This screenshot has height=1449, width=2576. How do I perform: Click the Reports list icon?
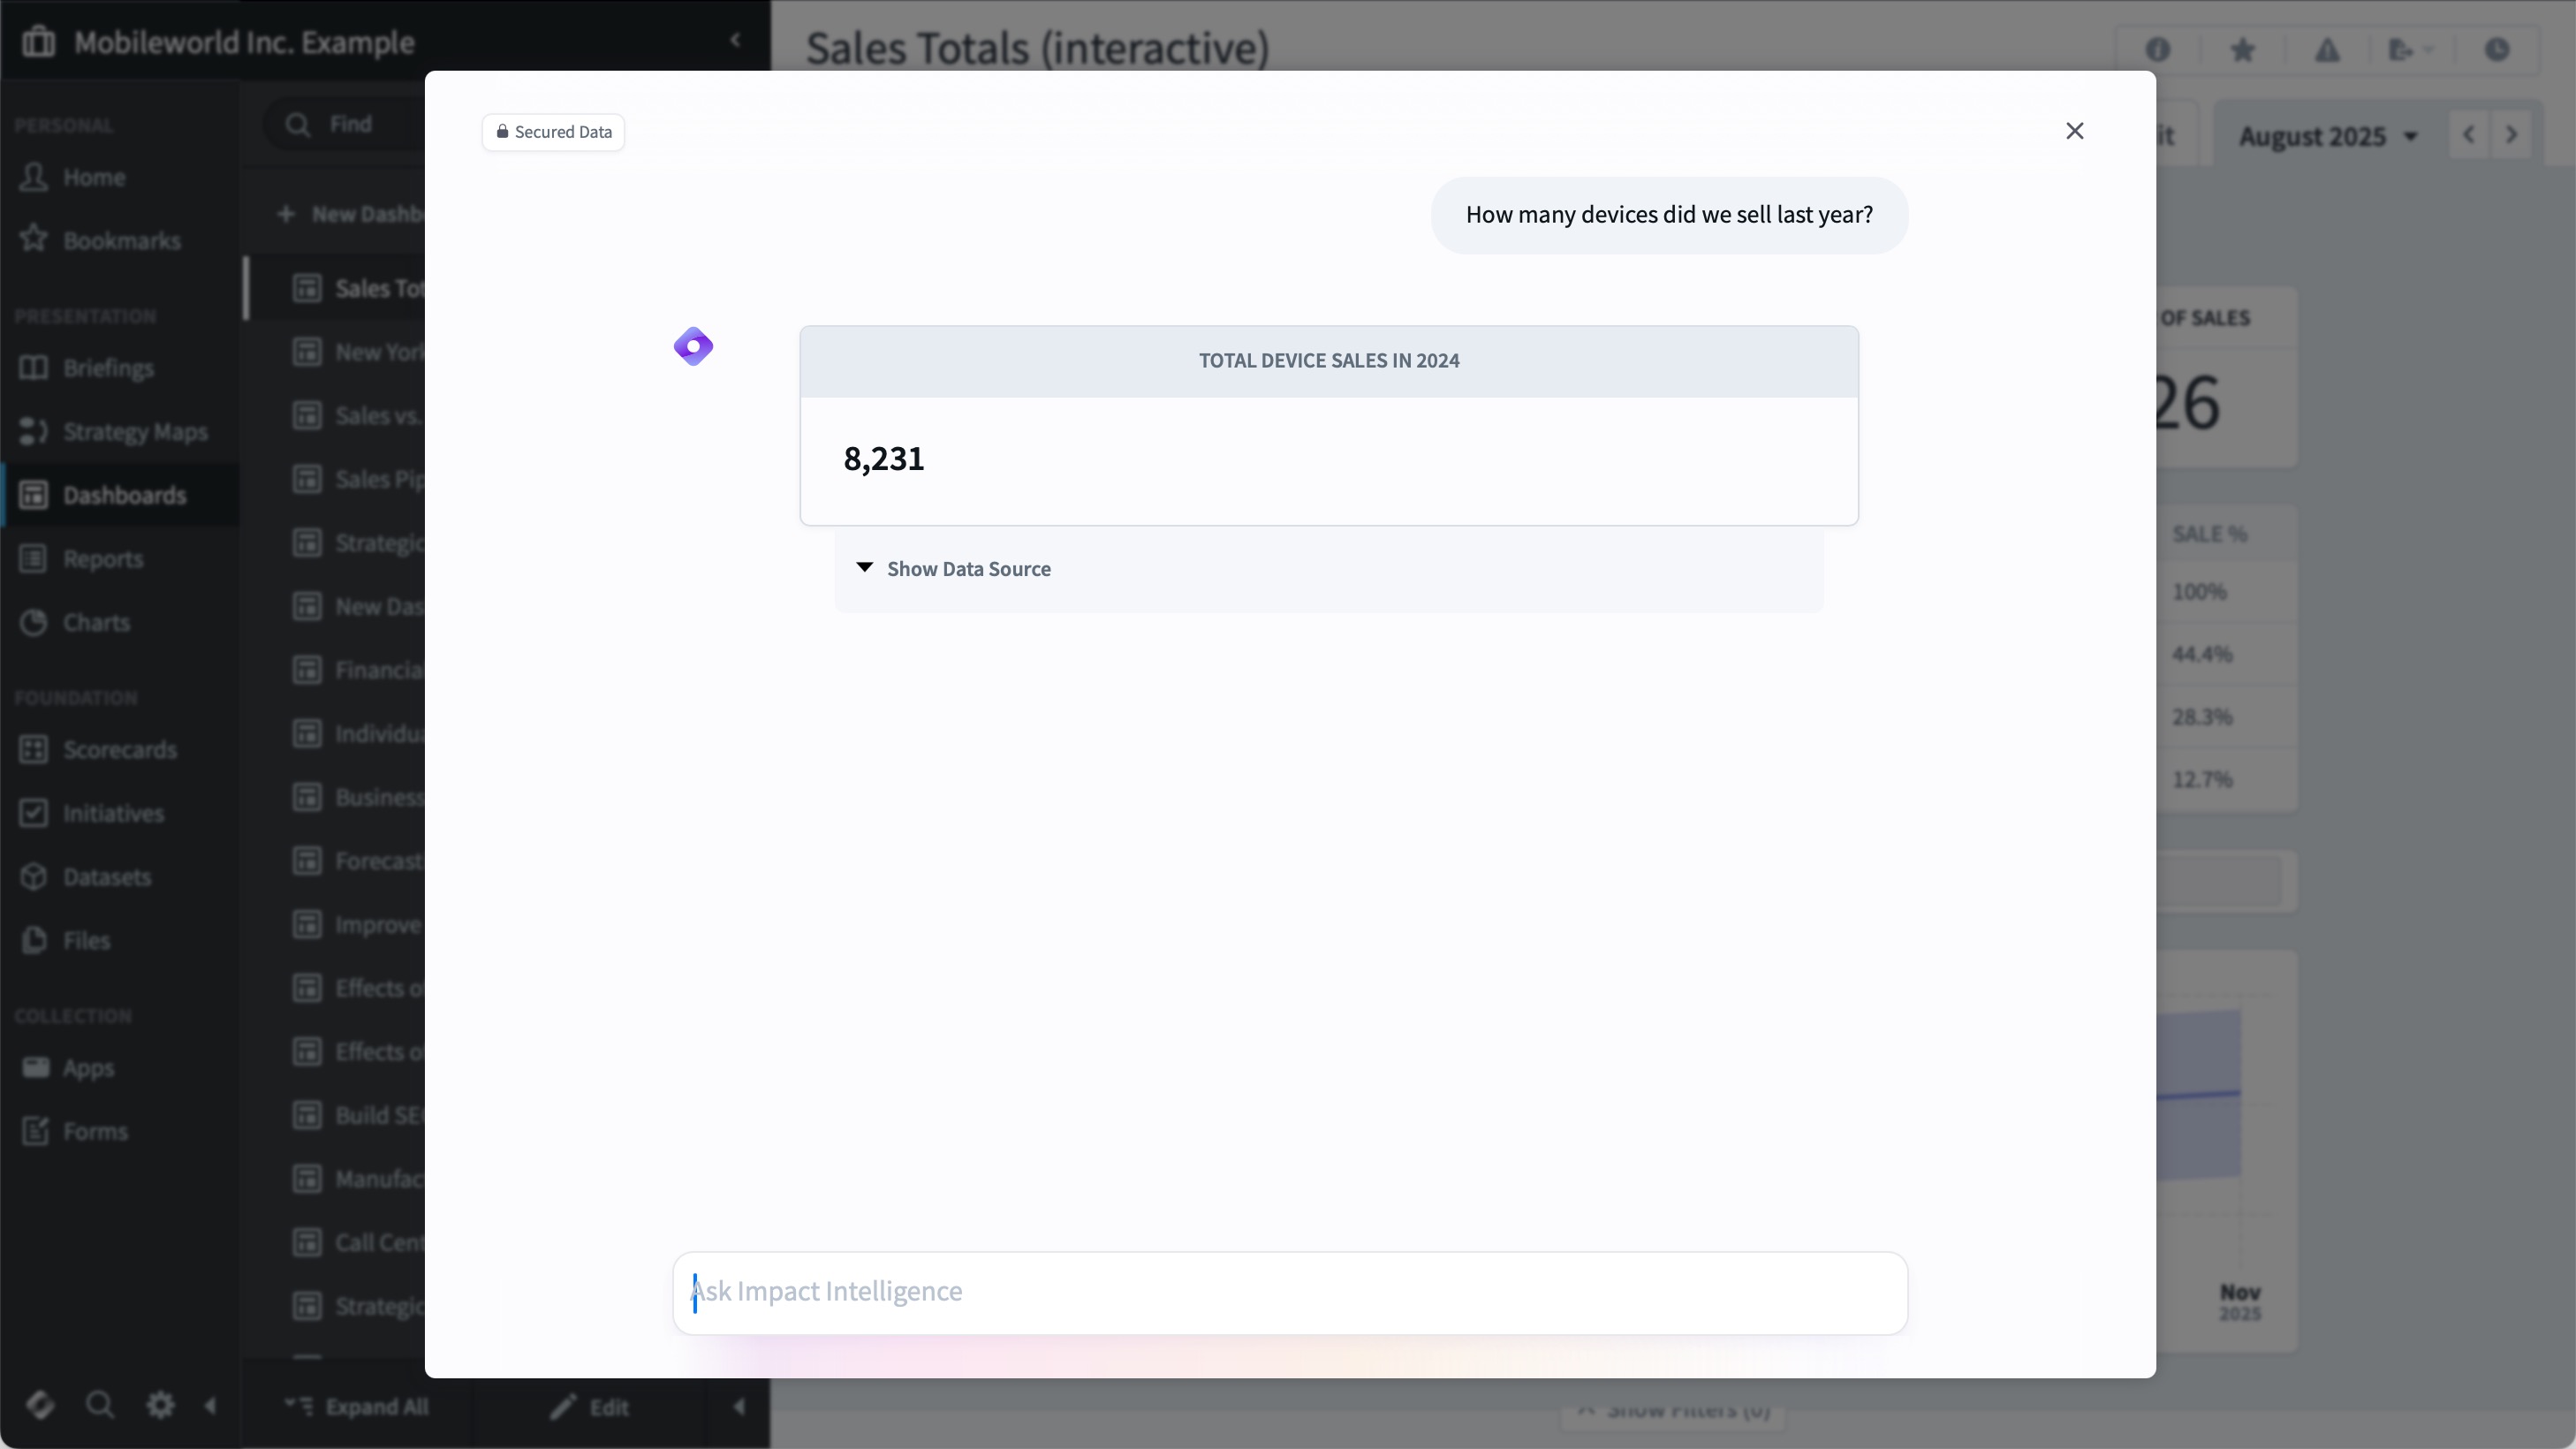click(x=34, y=558)
